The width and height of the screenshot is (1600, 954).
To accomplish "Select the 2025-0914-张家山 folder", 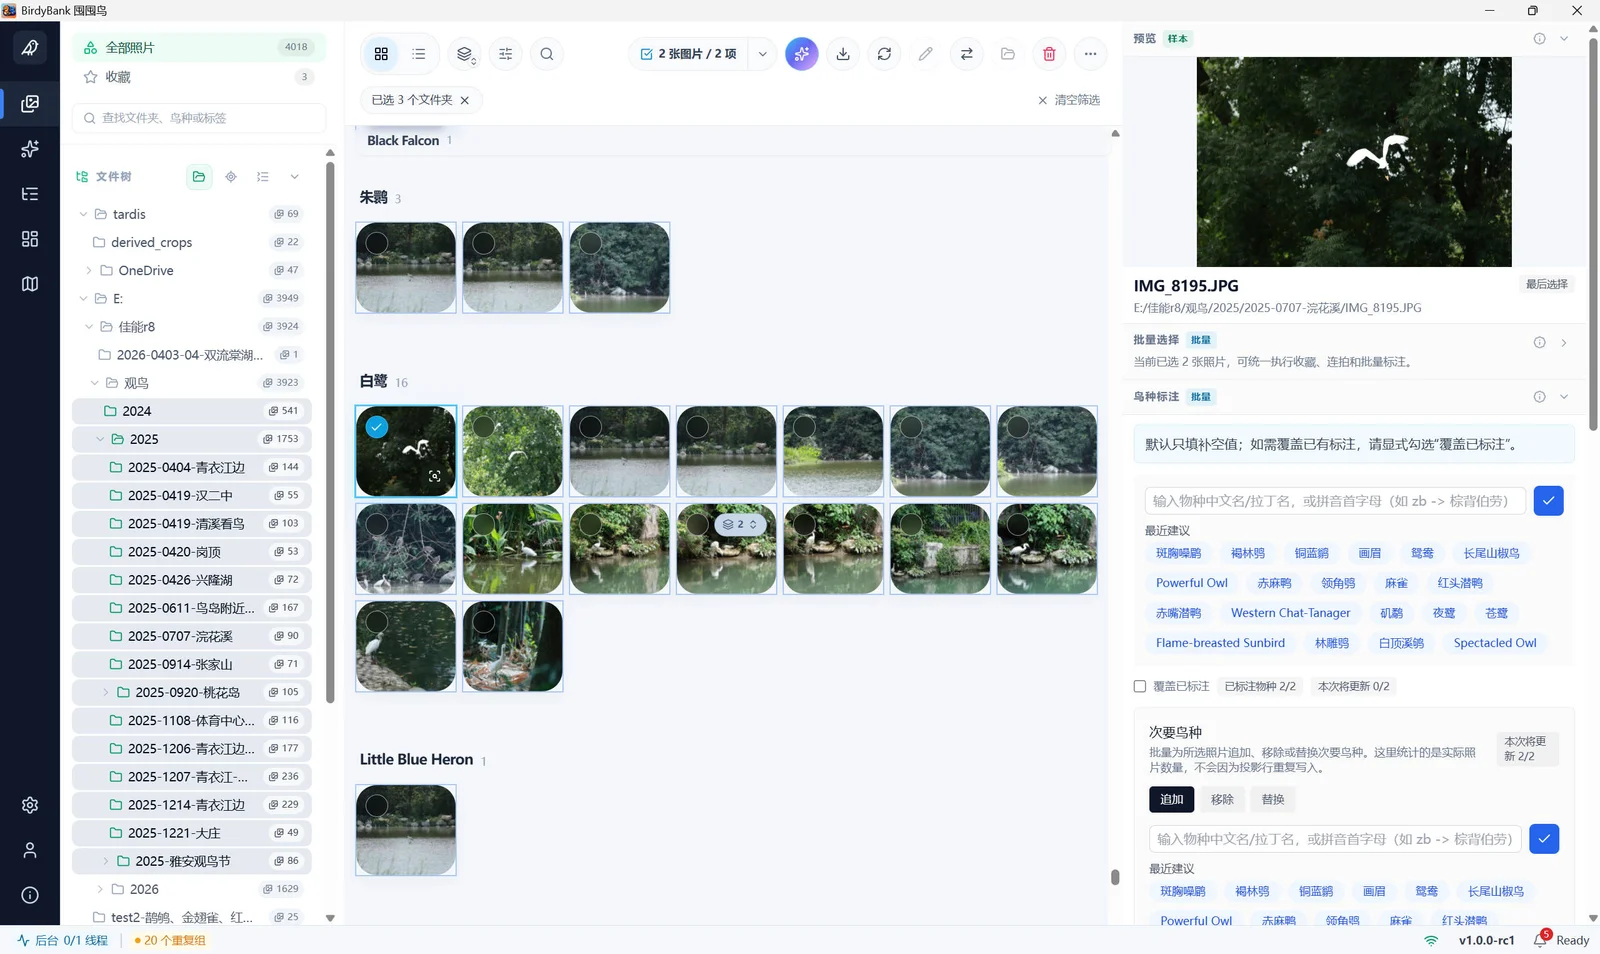I will pyautogui.click(x=192, y=664).
